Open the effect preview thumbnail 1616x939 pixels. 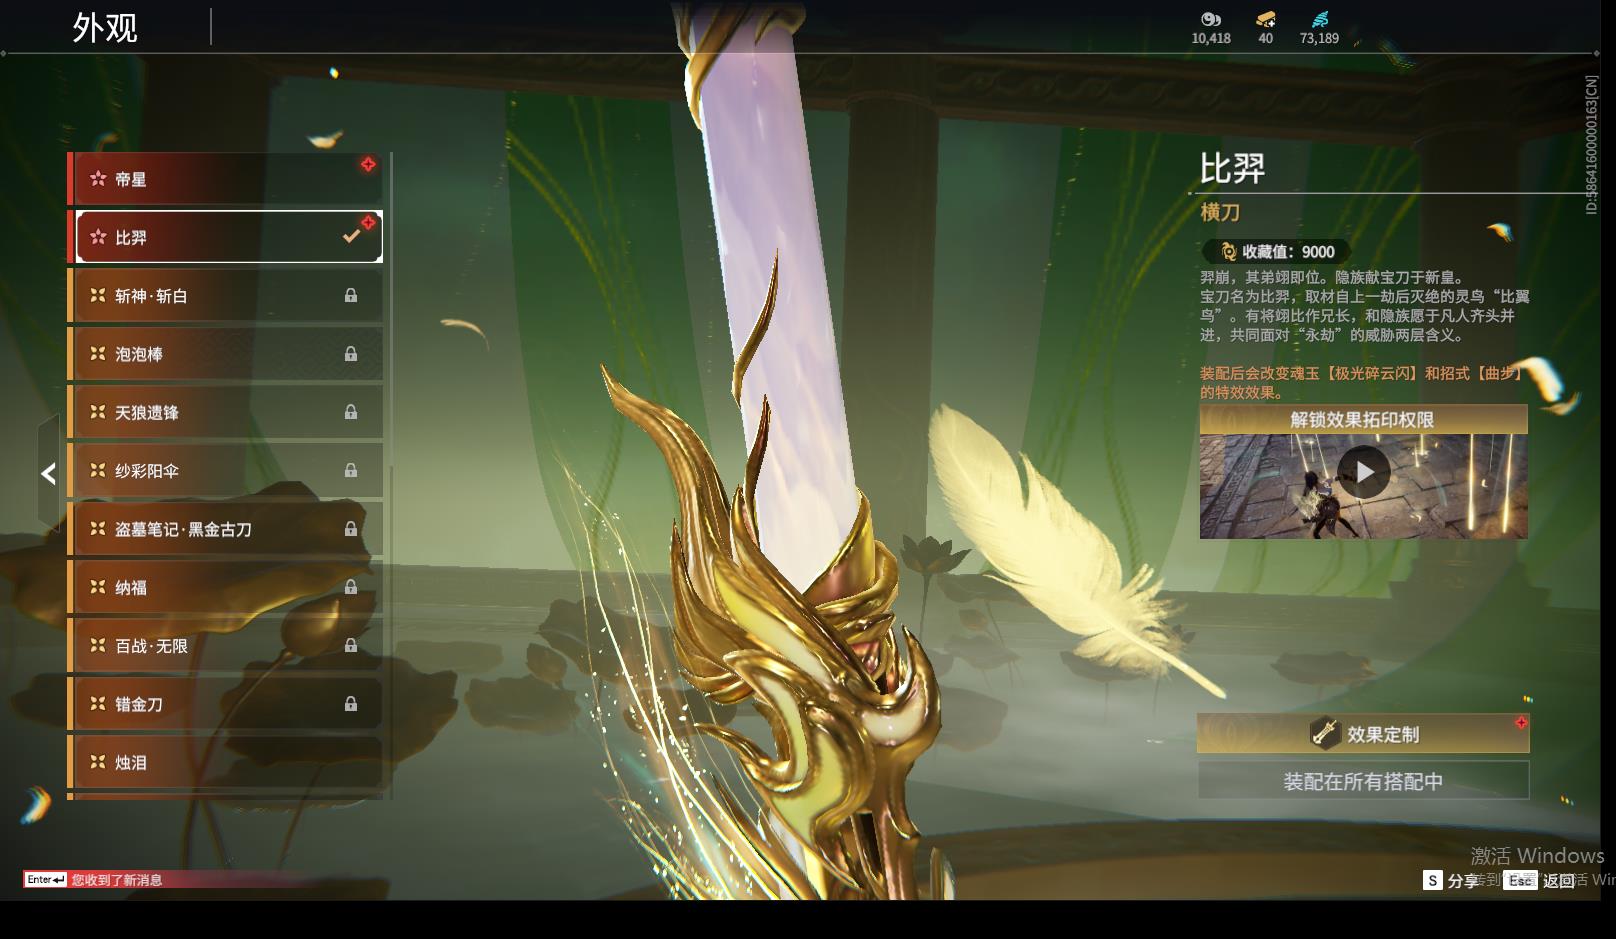[1364, 487]
